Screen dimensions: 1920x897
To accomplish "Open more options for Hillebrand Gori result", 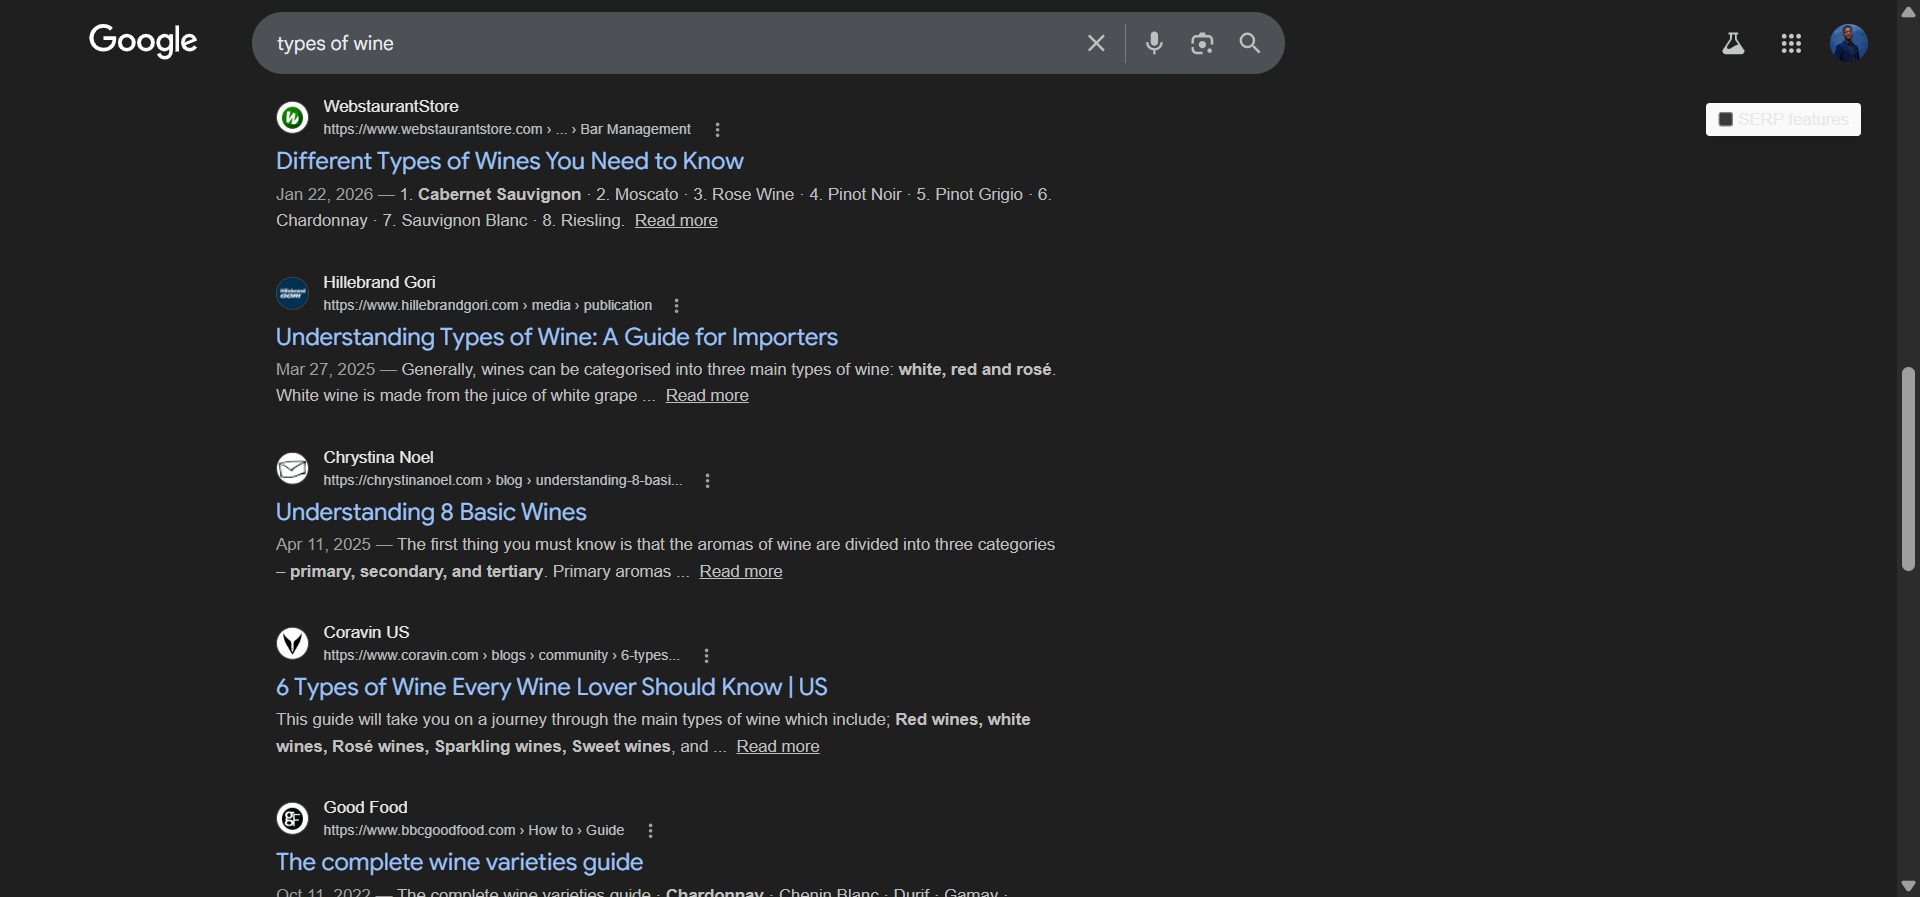I will [677, 306].
